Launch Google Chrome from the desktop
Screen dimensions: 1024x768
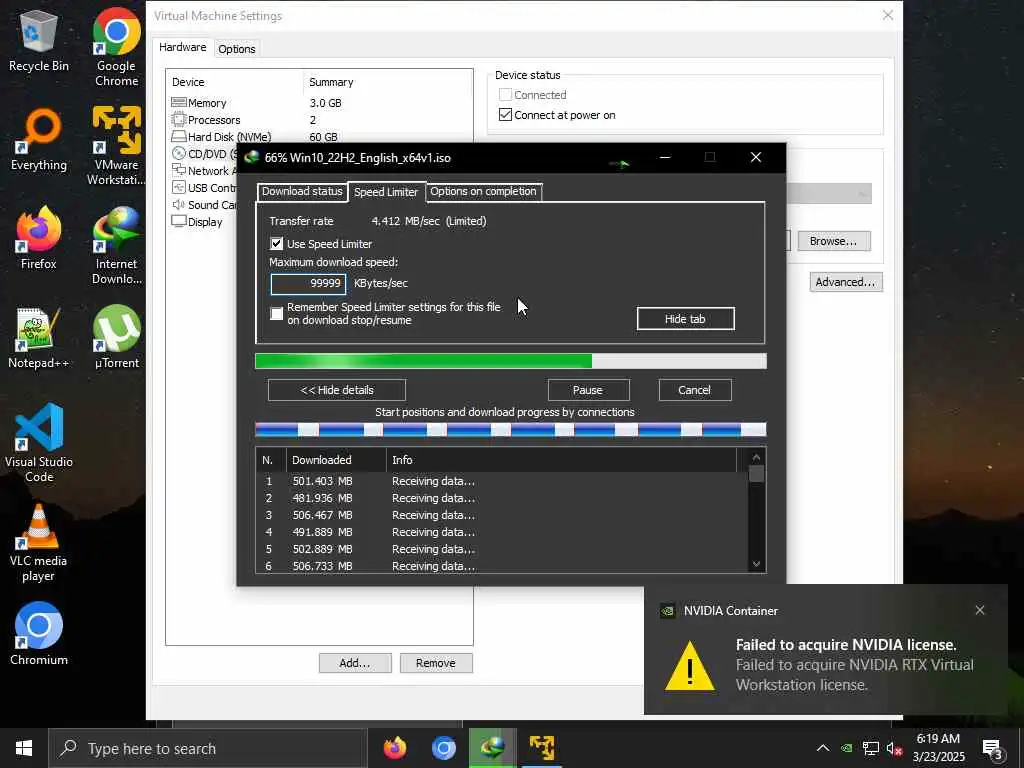116,47
